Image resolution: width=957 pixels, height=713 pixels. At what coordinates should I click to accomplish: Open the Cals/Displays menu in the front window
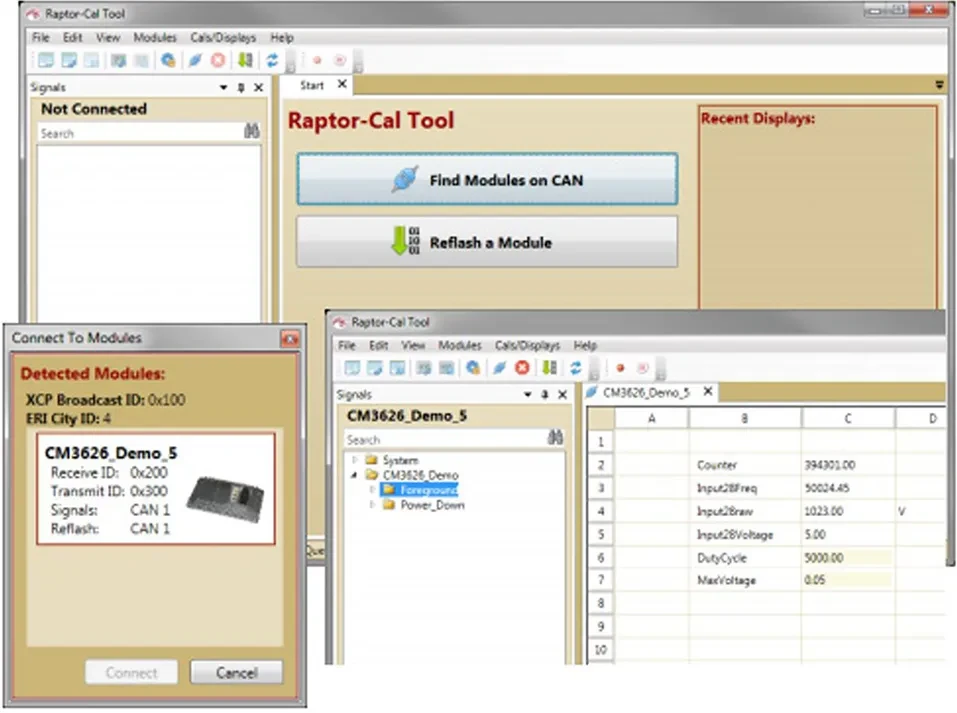point(527,345)
